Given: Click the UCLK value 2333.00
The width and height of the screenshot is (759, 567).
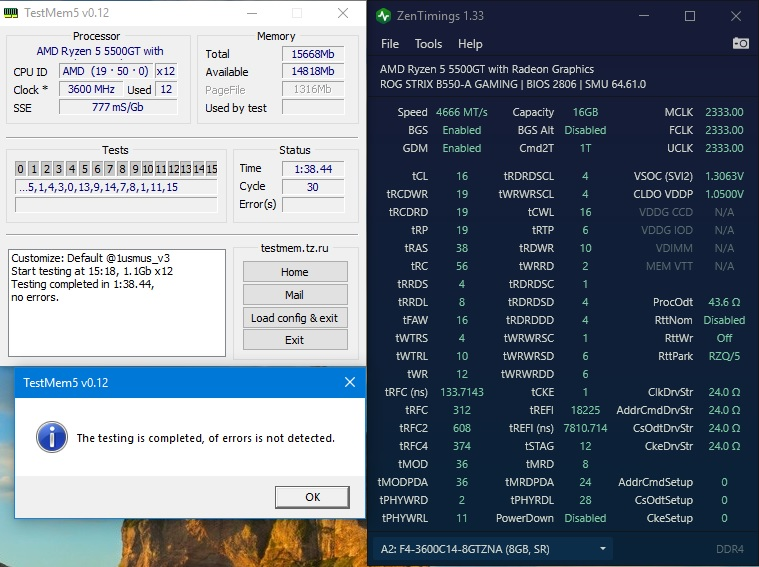Looking at the screenshot, I should (x=724, y=148).
